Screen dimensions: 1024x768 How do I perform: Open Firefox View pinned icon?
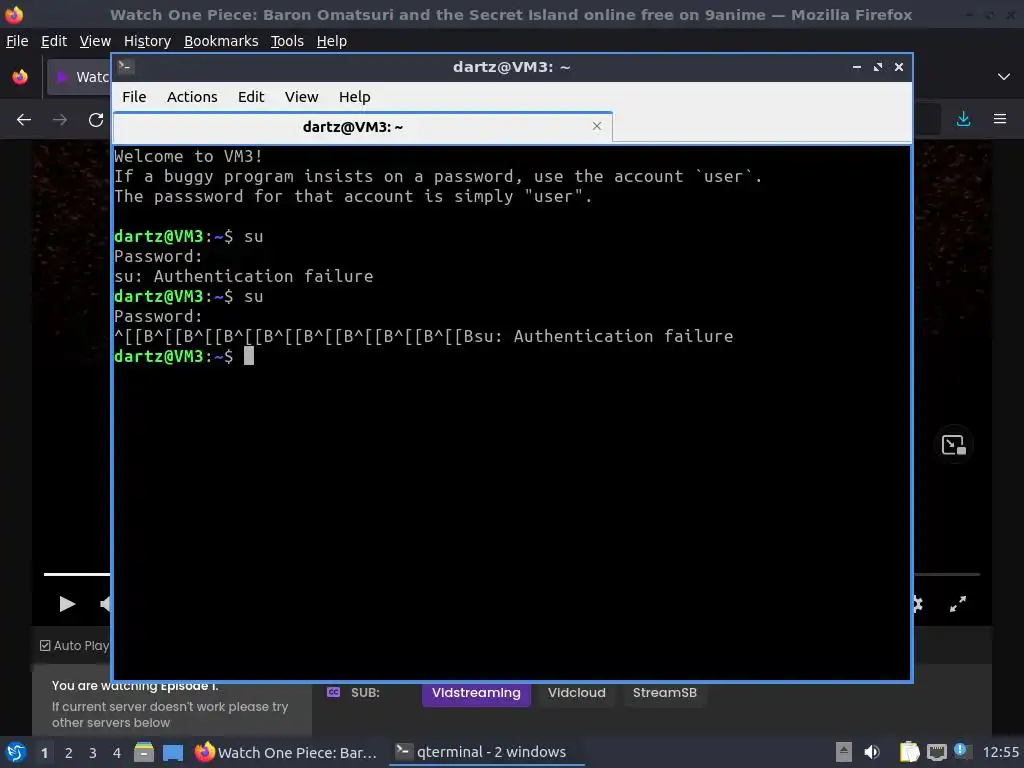20,77
